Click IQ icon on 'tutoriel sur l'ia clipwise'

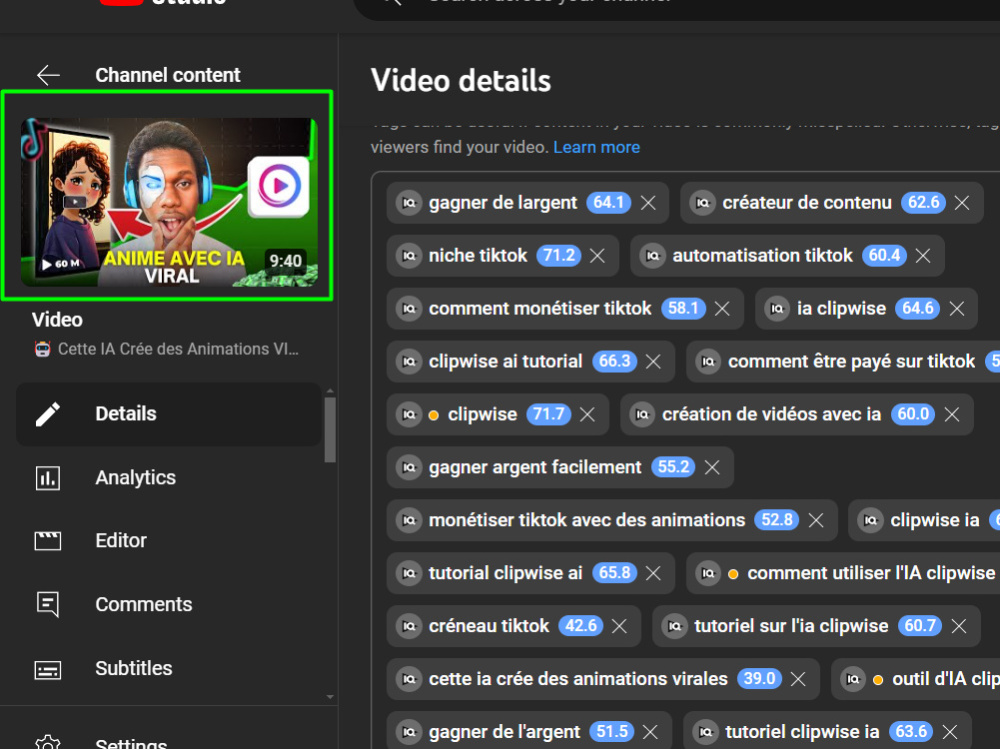click(674, 627)
